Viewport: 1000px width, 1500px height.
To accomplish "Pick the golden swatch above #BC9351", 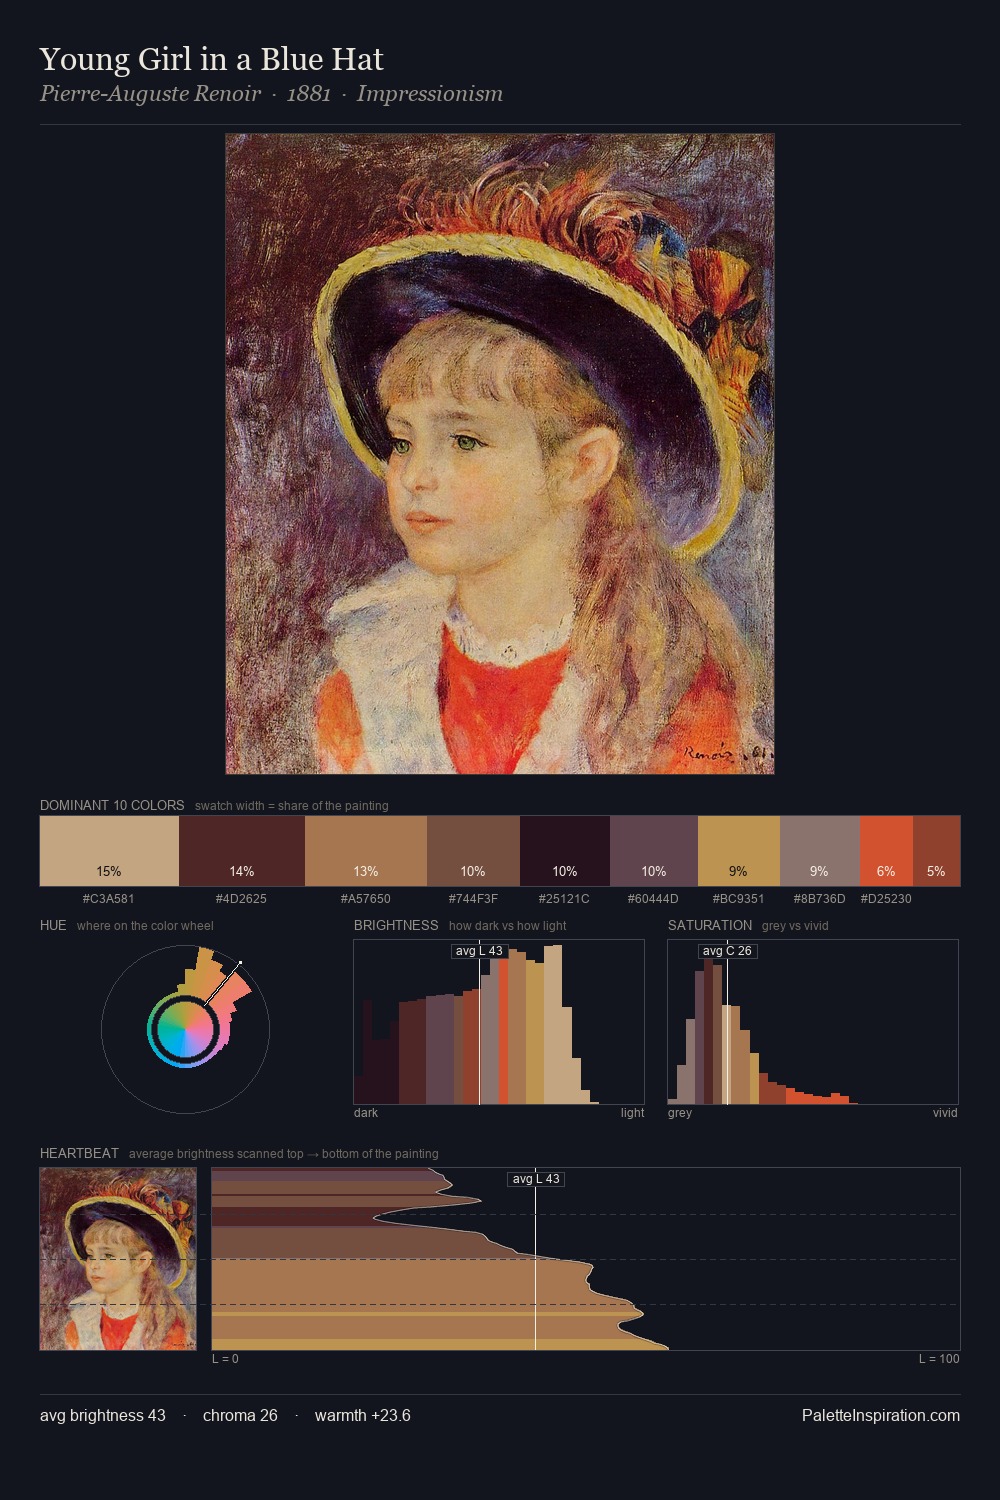I will point(739,851).
